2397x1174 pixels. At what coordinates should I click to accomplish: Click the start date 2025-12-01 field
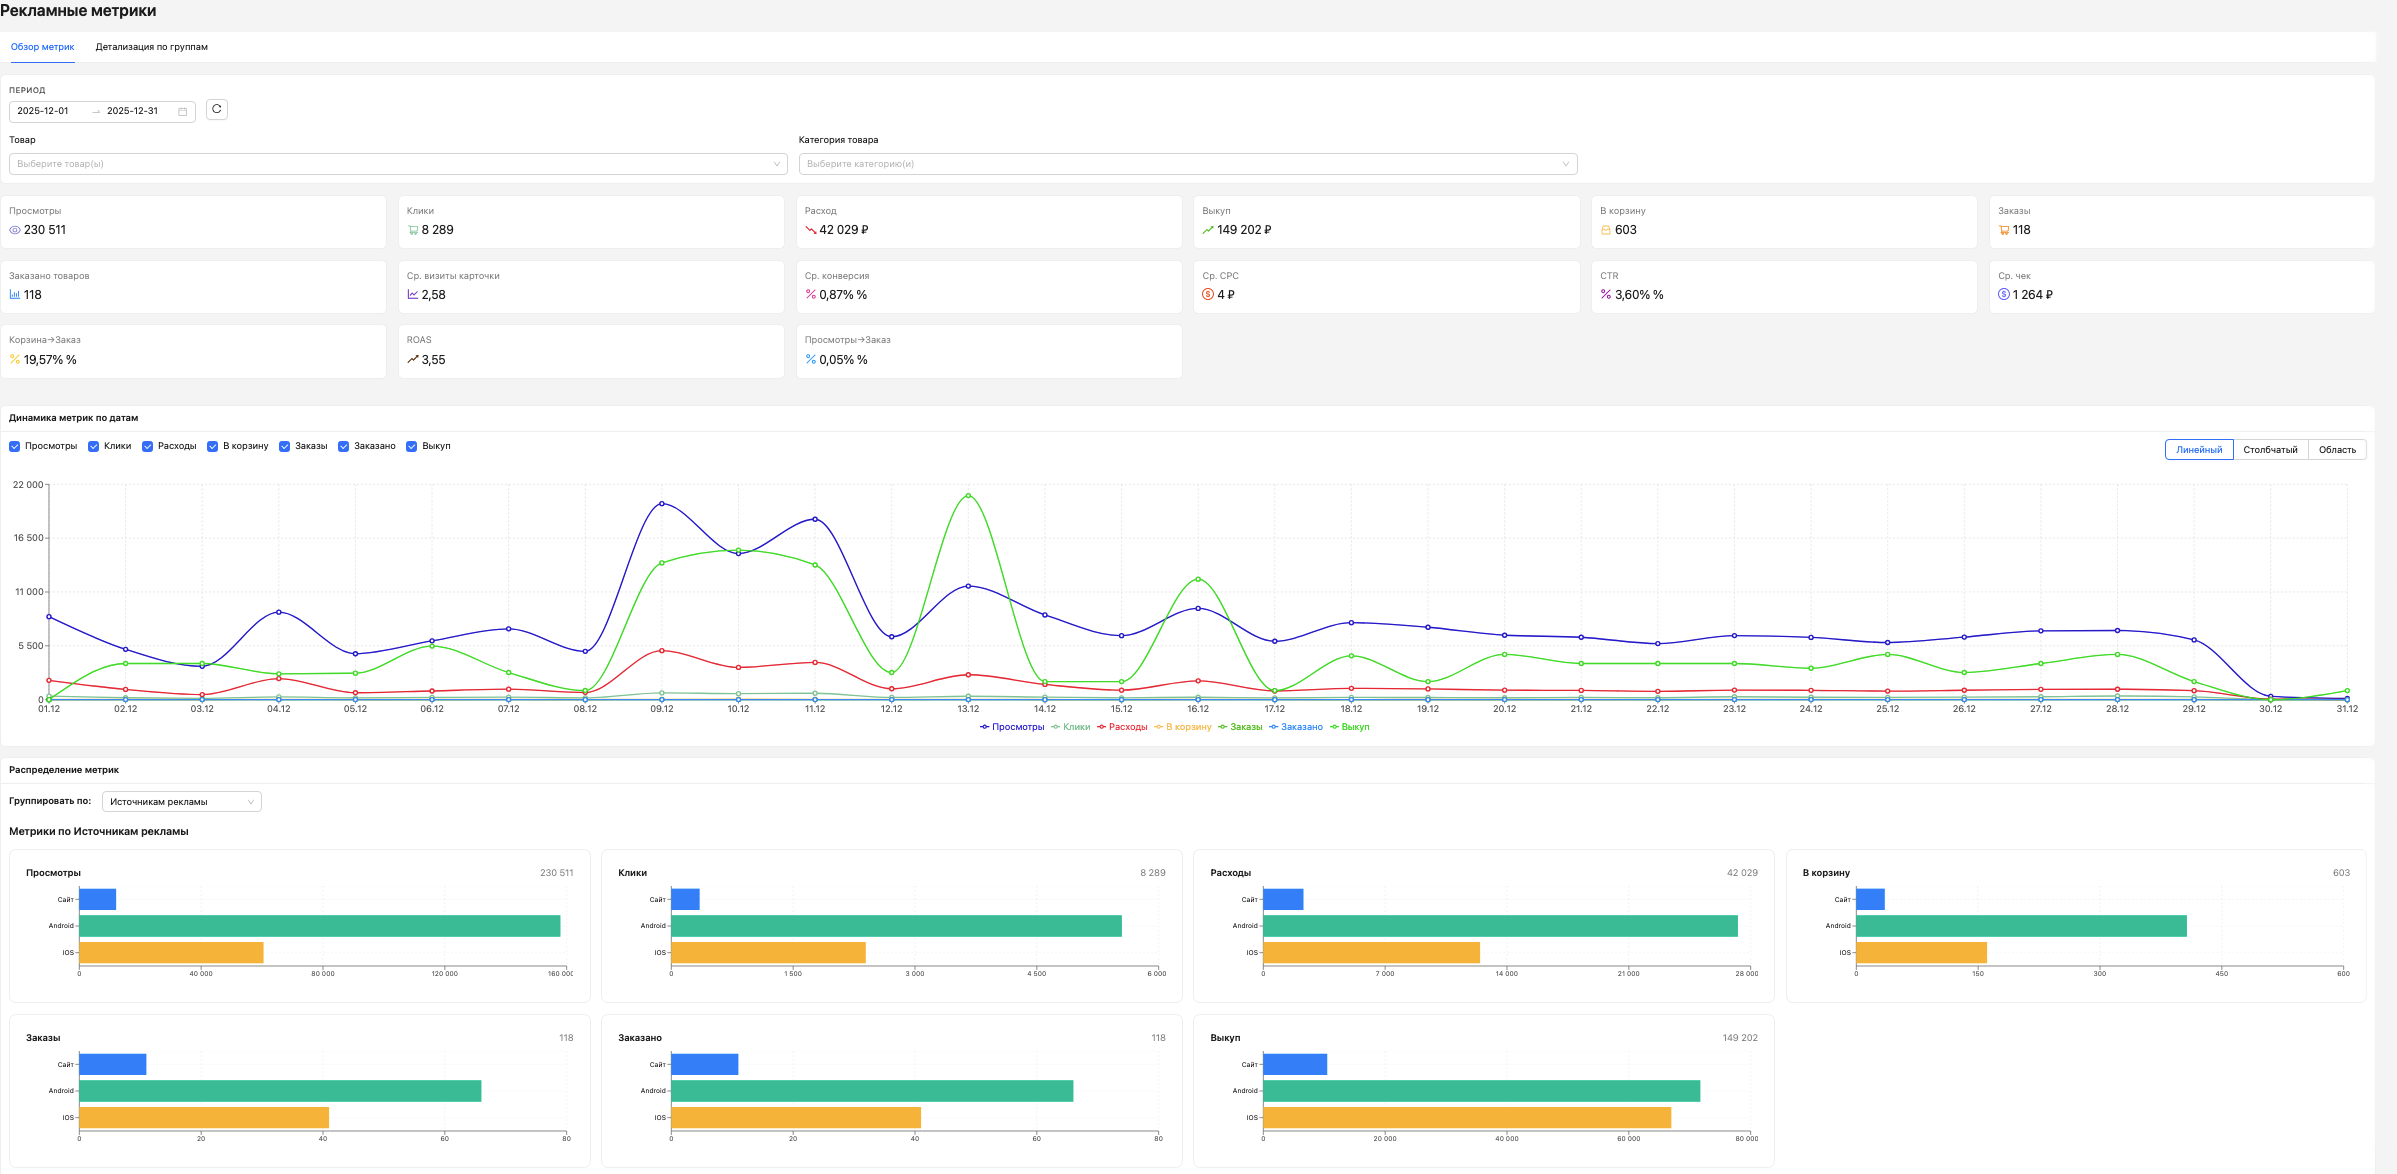44,111
